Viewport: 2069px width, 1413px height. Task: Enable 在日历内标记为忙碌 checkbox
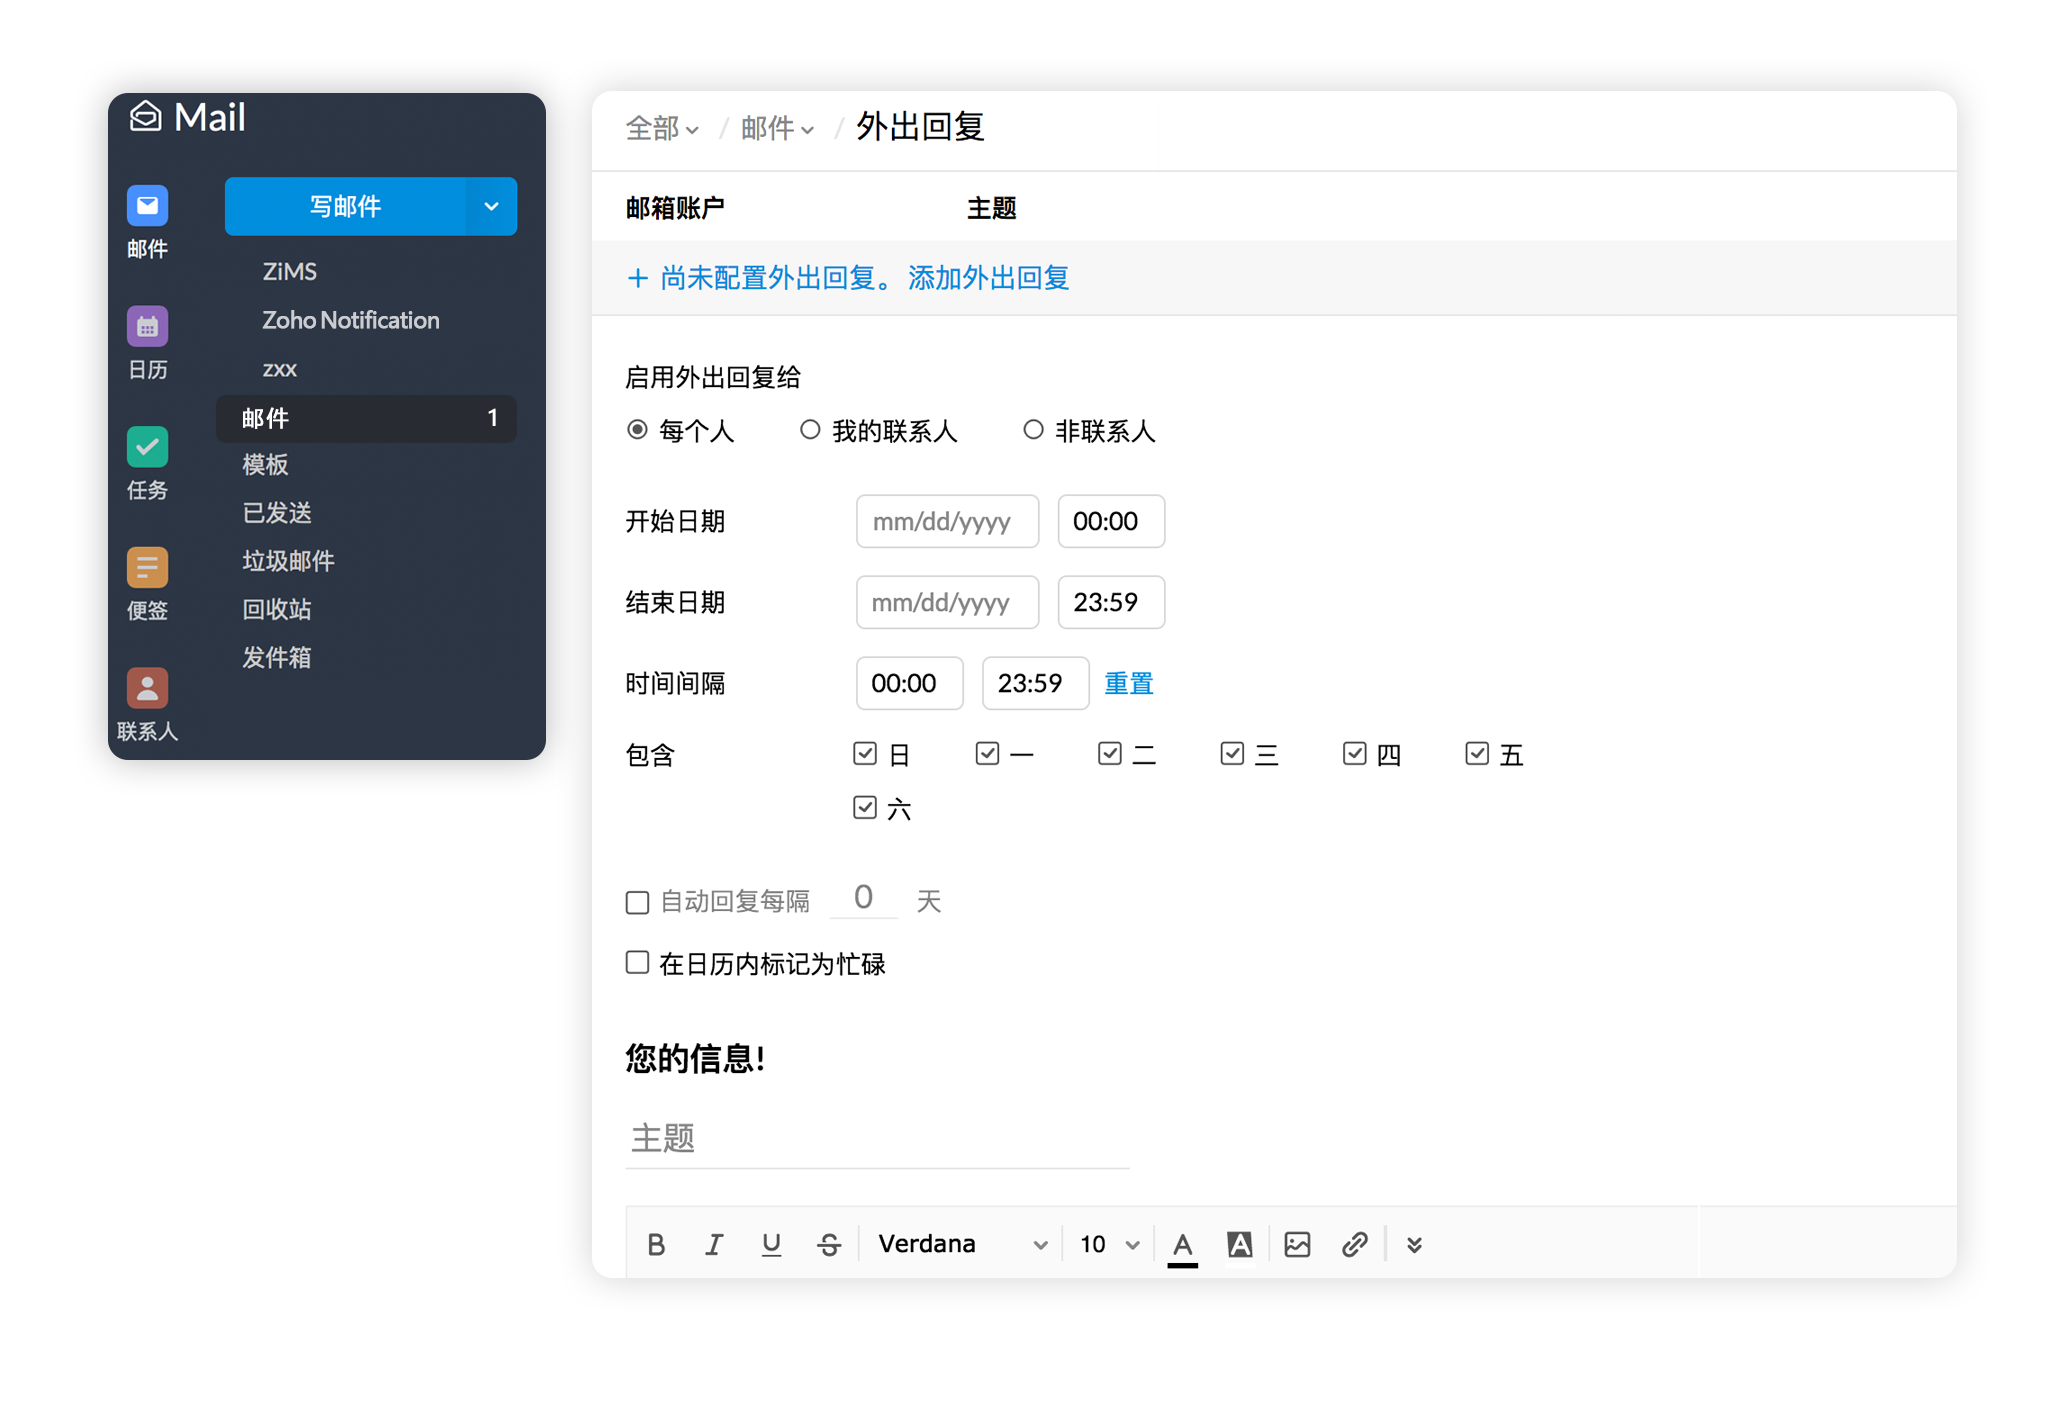(x=638, y=962)
